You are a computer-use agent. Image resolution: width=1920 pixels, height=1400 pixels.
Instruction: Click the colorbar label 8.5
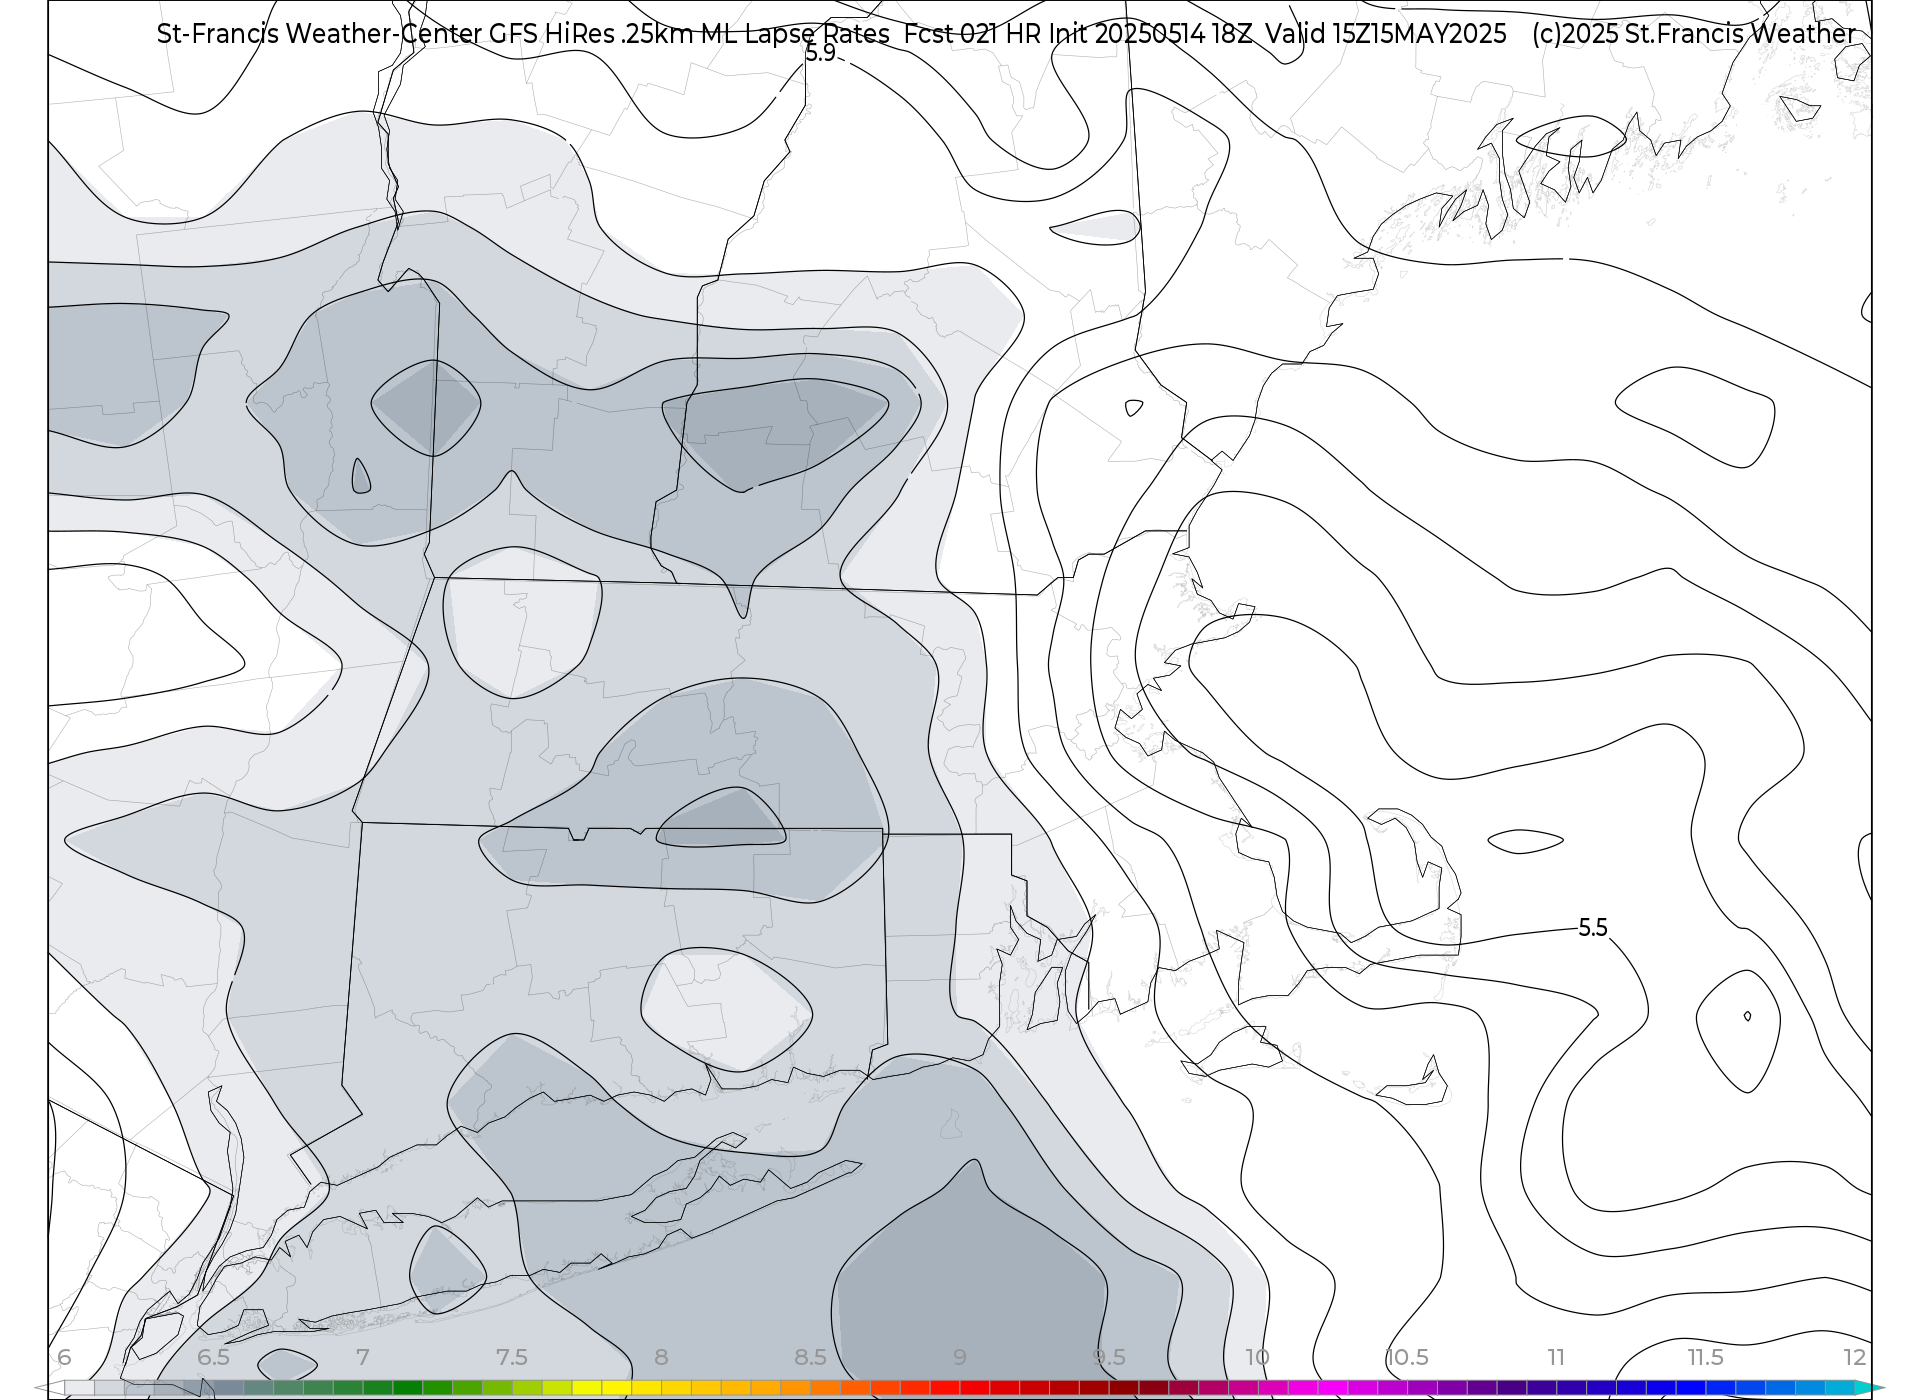click(x=811, y=1357)
